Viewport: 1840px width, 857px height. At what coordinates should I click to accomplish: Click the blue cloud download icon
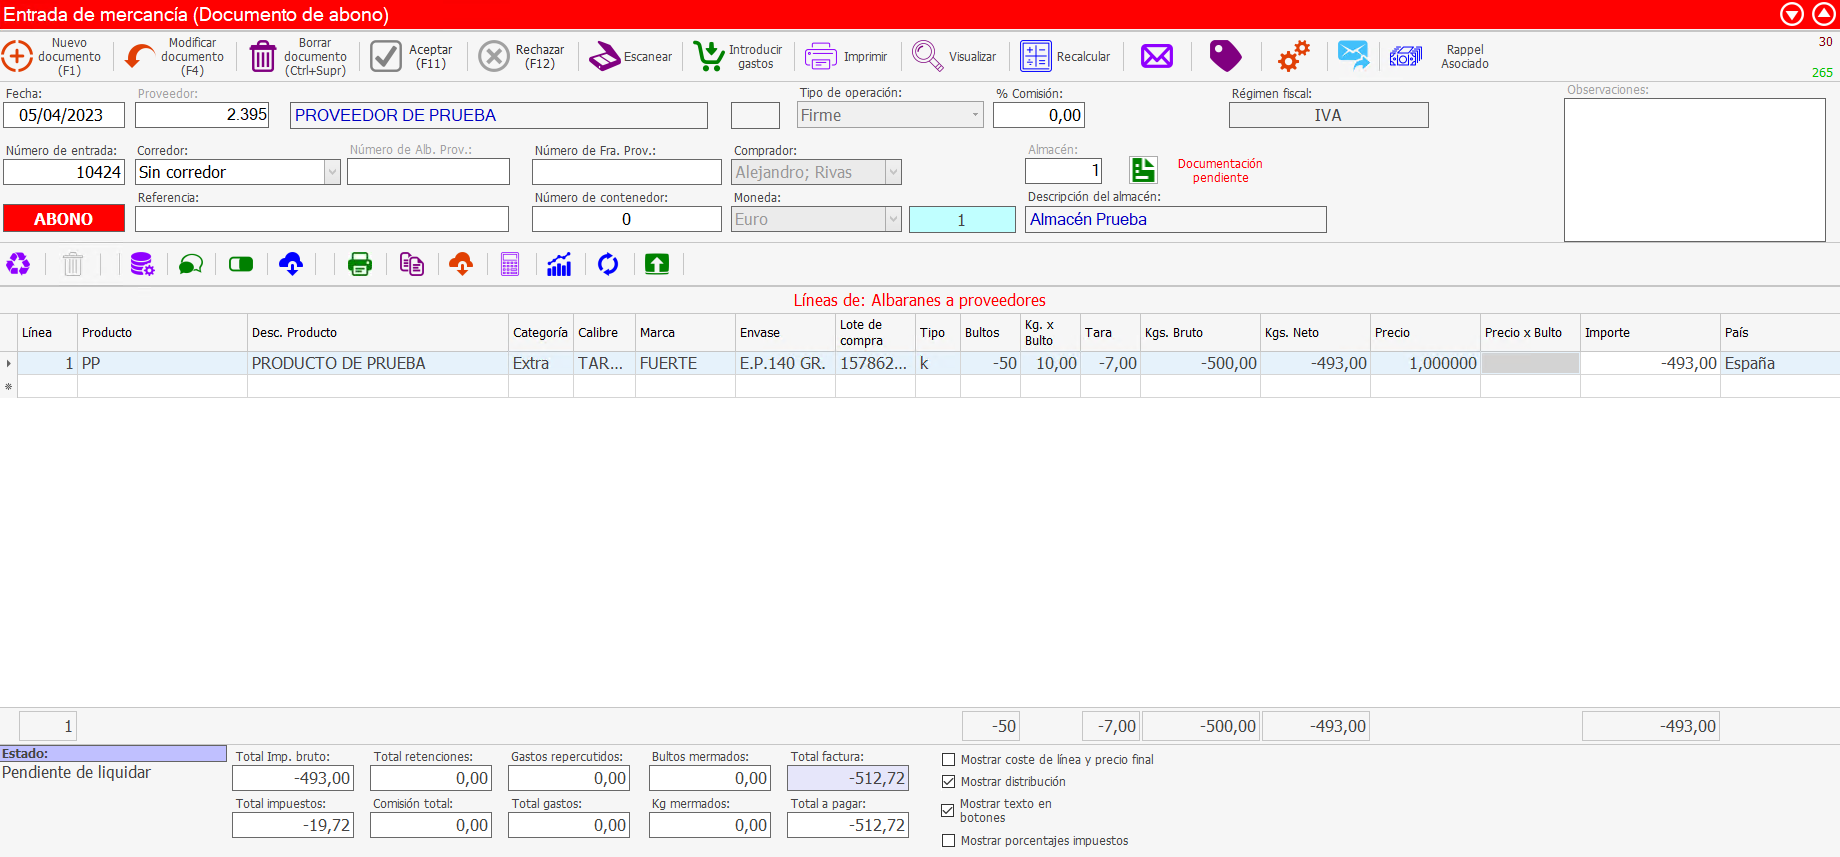coord(291,264)
